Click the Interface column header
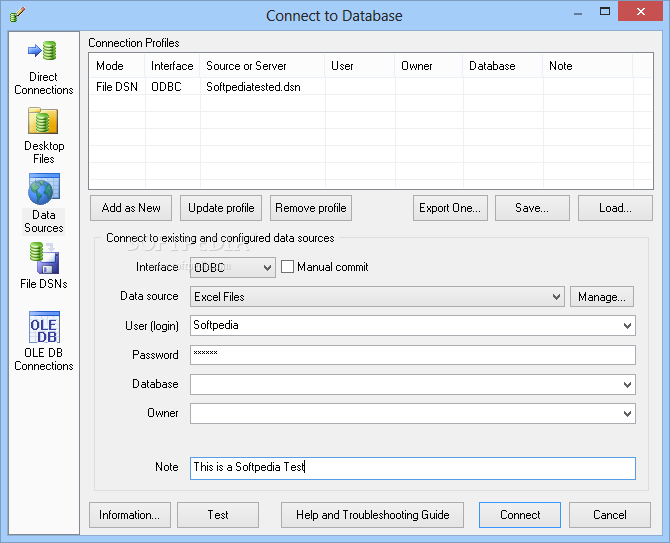670x543 pixels. point(172,66)
